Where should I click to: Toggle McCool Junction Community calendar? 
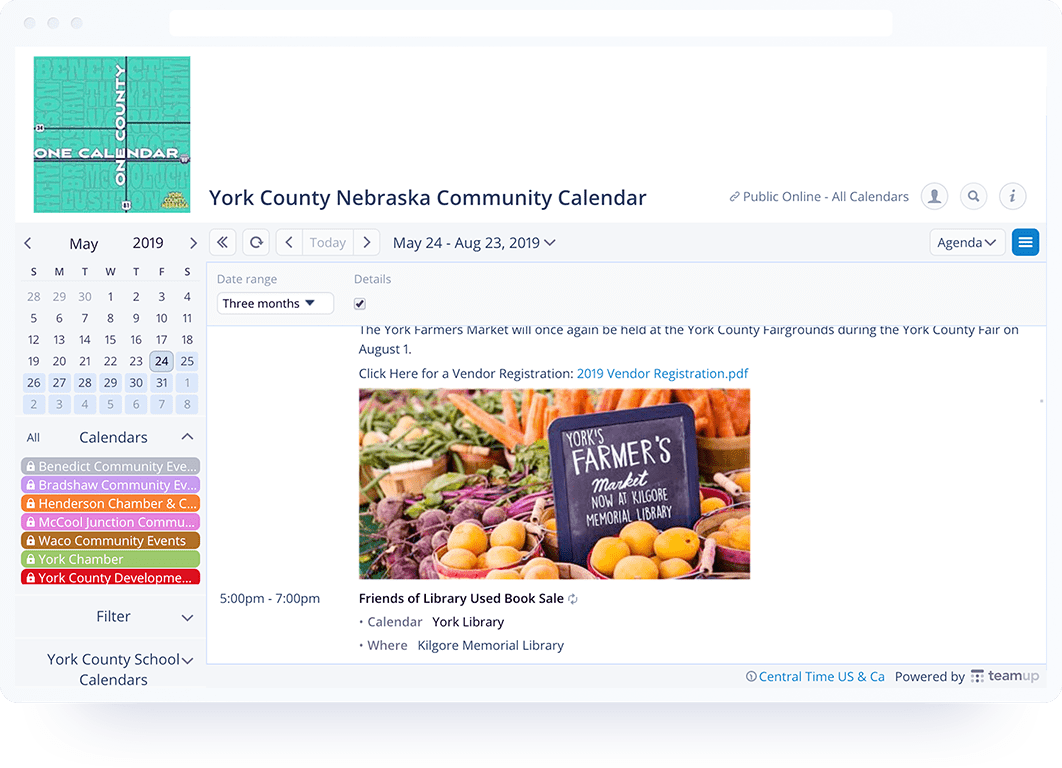click(x=110, y=522)
